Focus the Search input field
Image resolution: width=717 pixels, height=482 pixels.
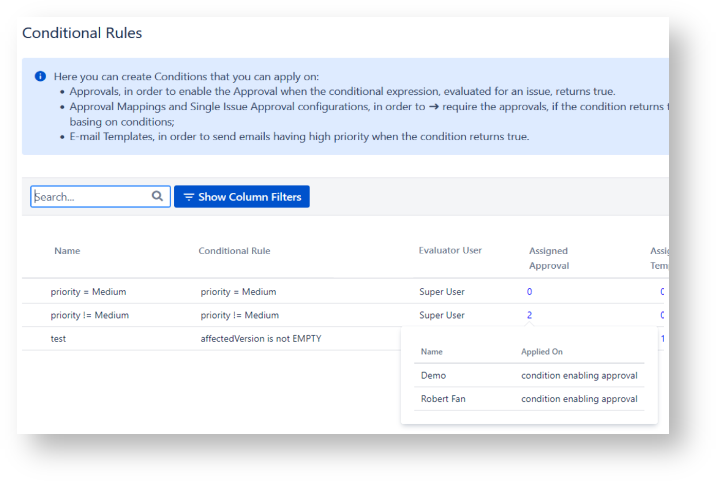point(90,197)
